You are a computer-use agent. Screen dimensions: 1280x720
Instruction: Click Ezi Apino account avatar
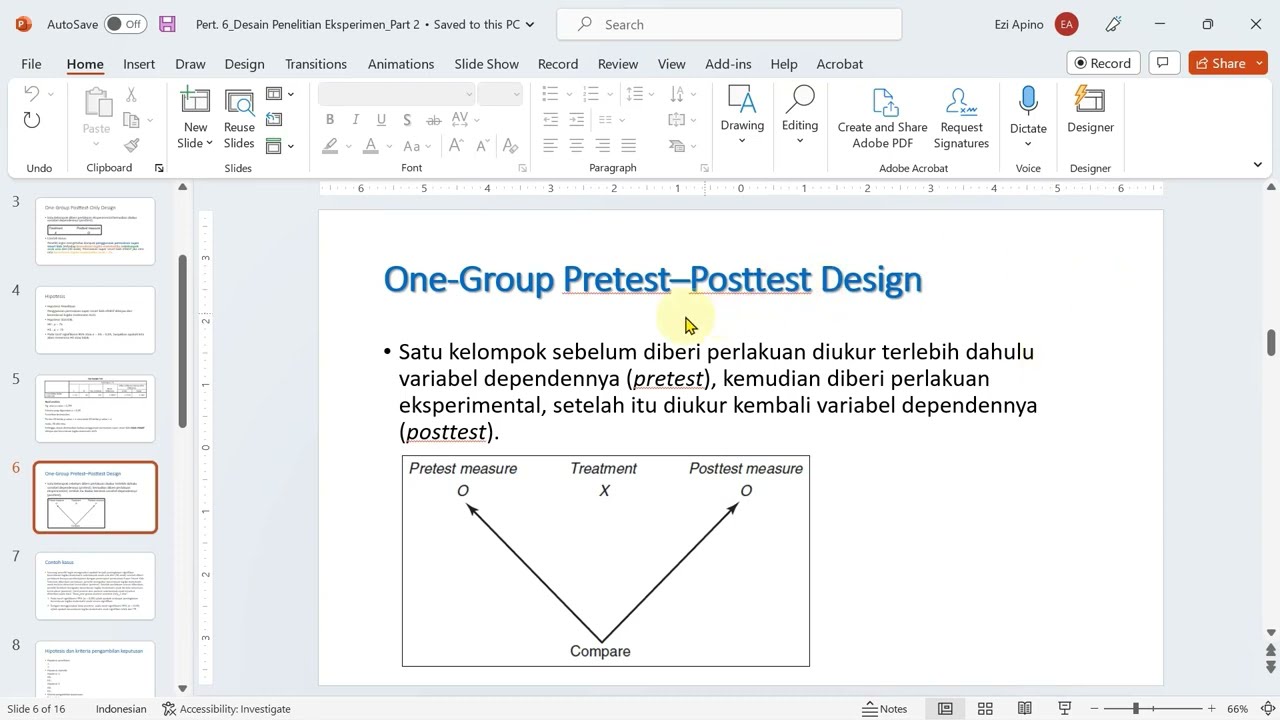1066,24
